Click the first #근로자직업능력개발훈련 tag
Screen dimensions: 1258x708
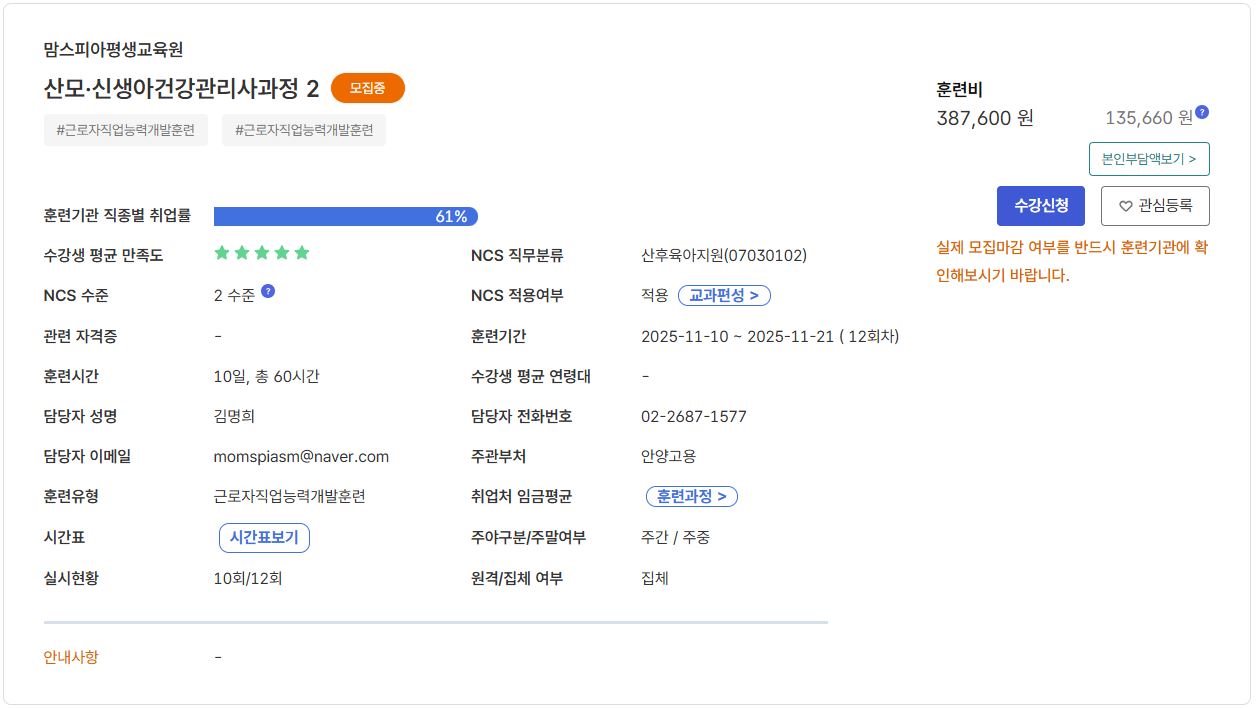[x=126, y=131]
